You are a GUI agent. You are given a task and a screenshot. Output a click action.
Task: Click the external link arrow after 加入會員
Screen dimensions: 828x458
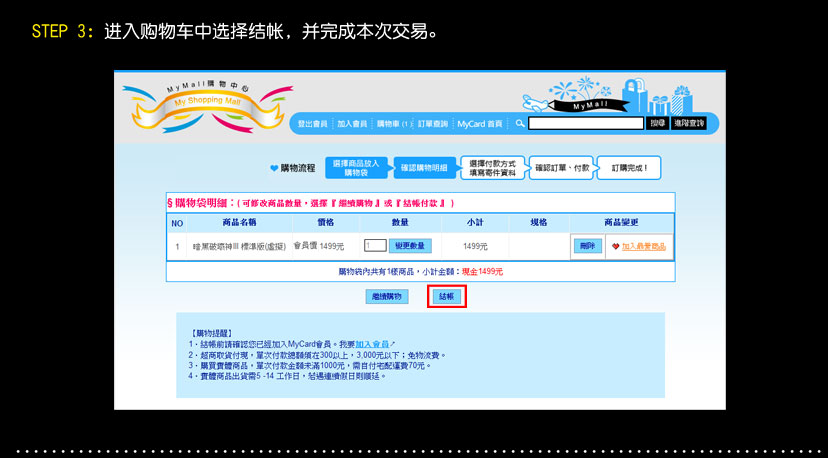tap(393, 344)
